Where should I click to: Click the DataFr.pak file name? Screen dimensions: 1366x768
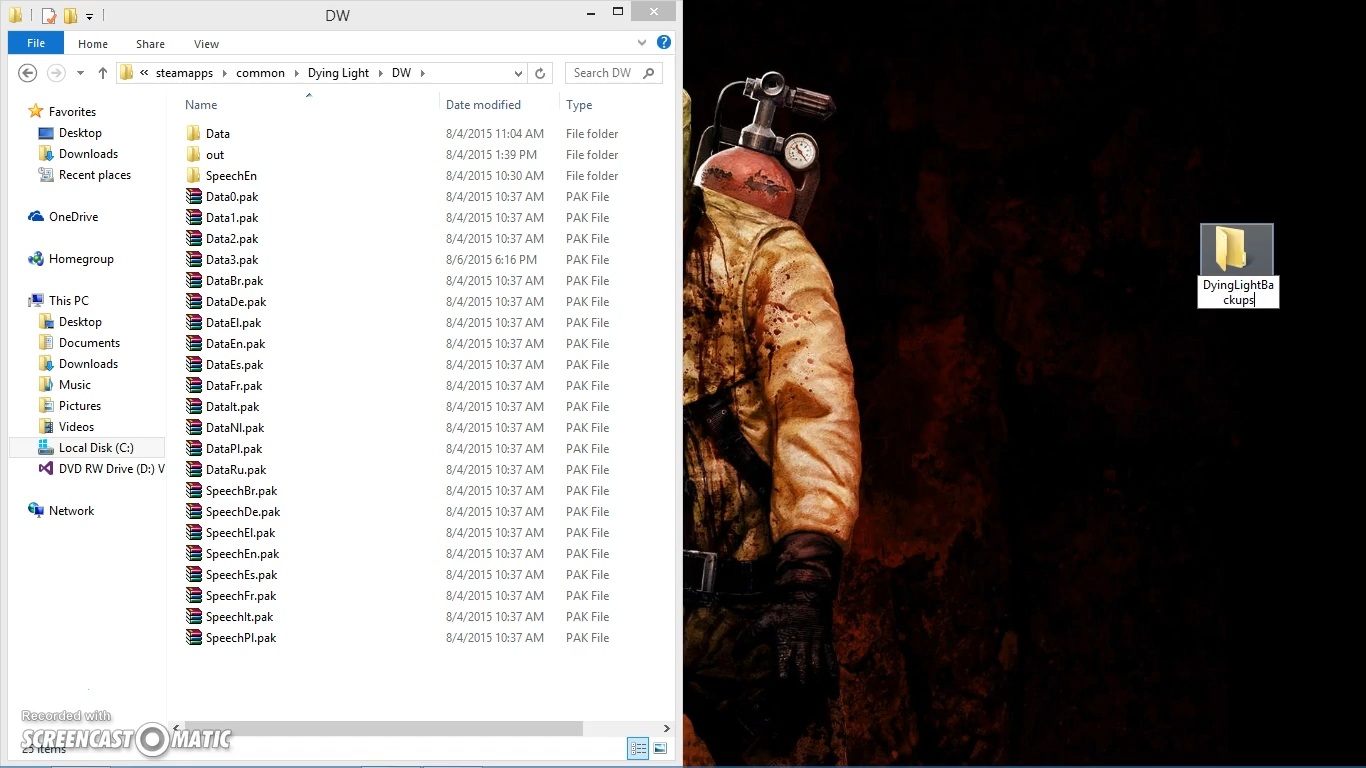tap(234, 386)
